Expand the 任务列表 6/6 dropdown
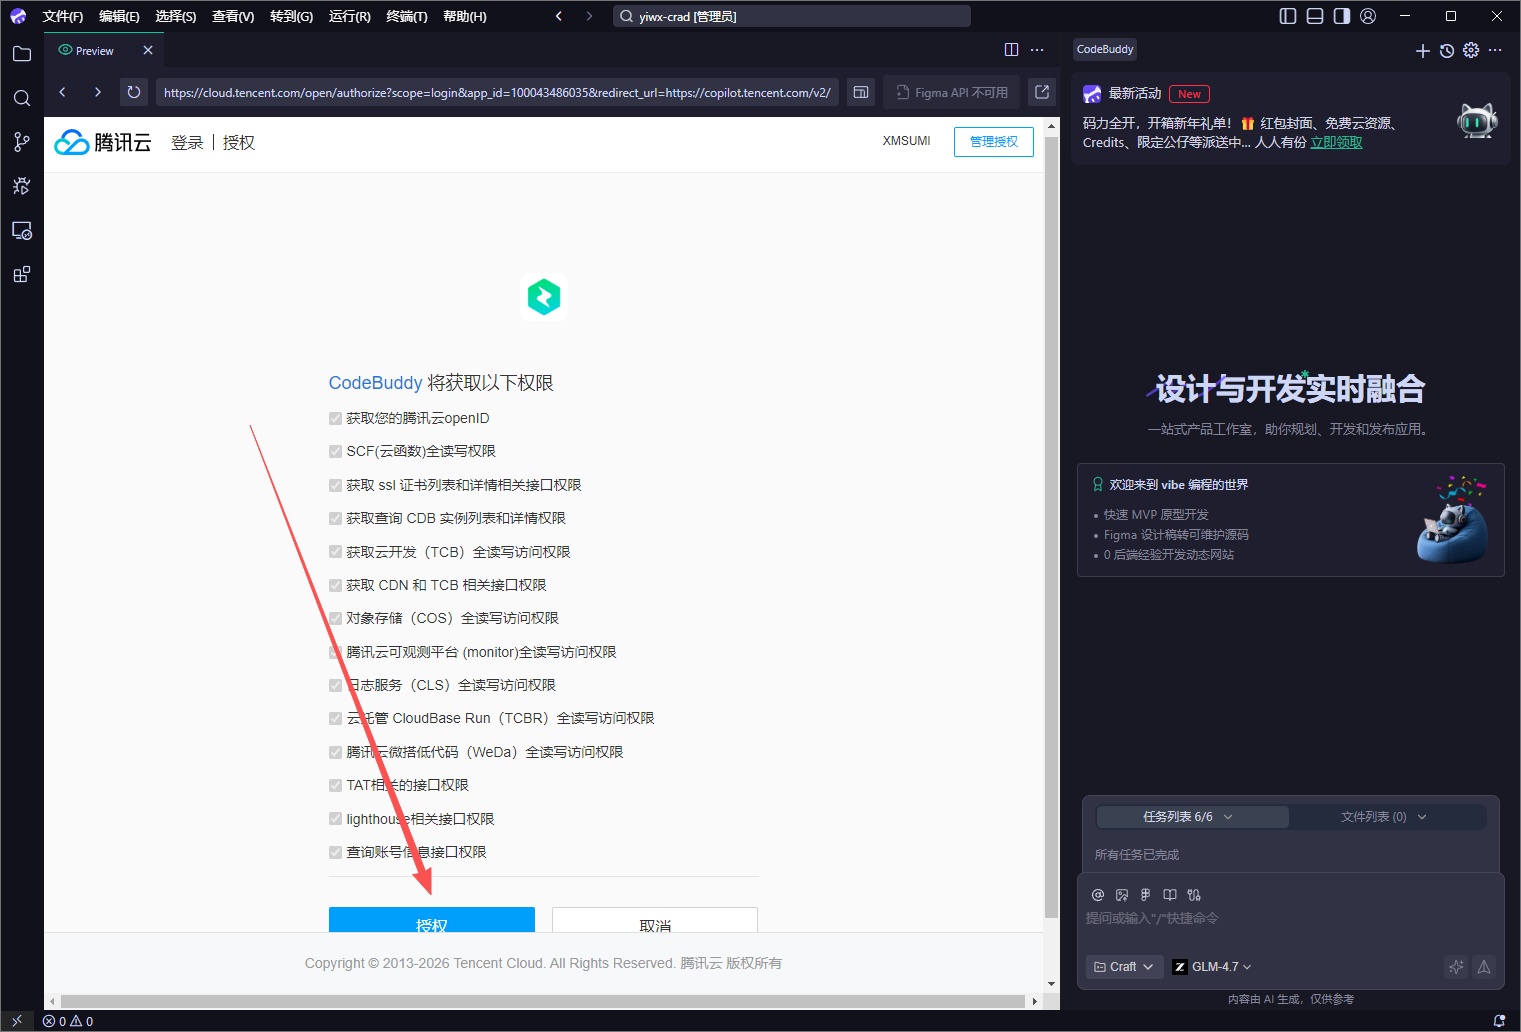 pyautogui.click(x=1190, y=817)
